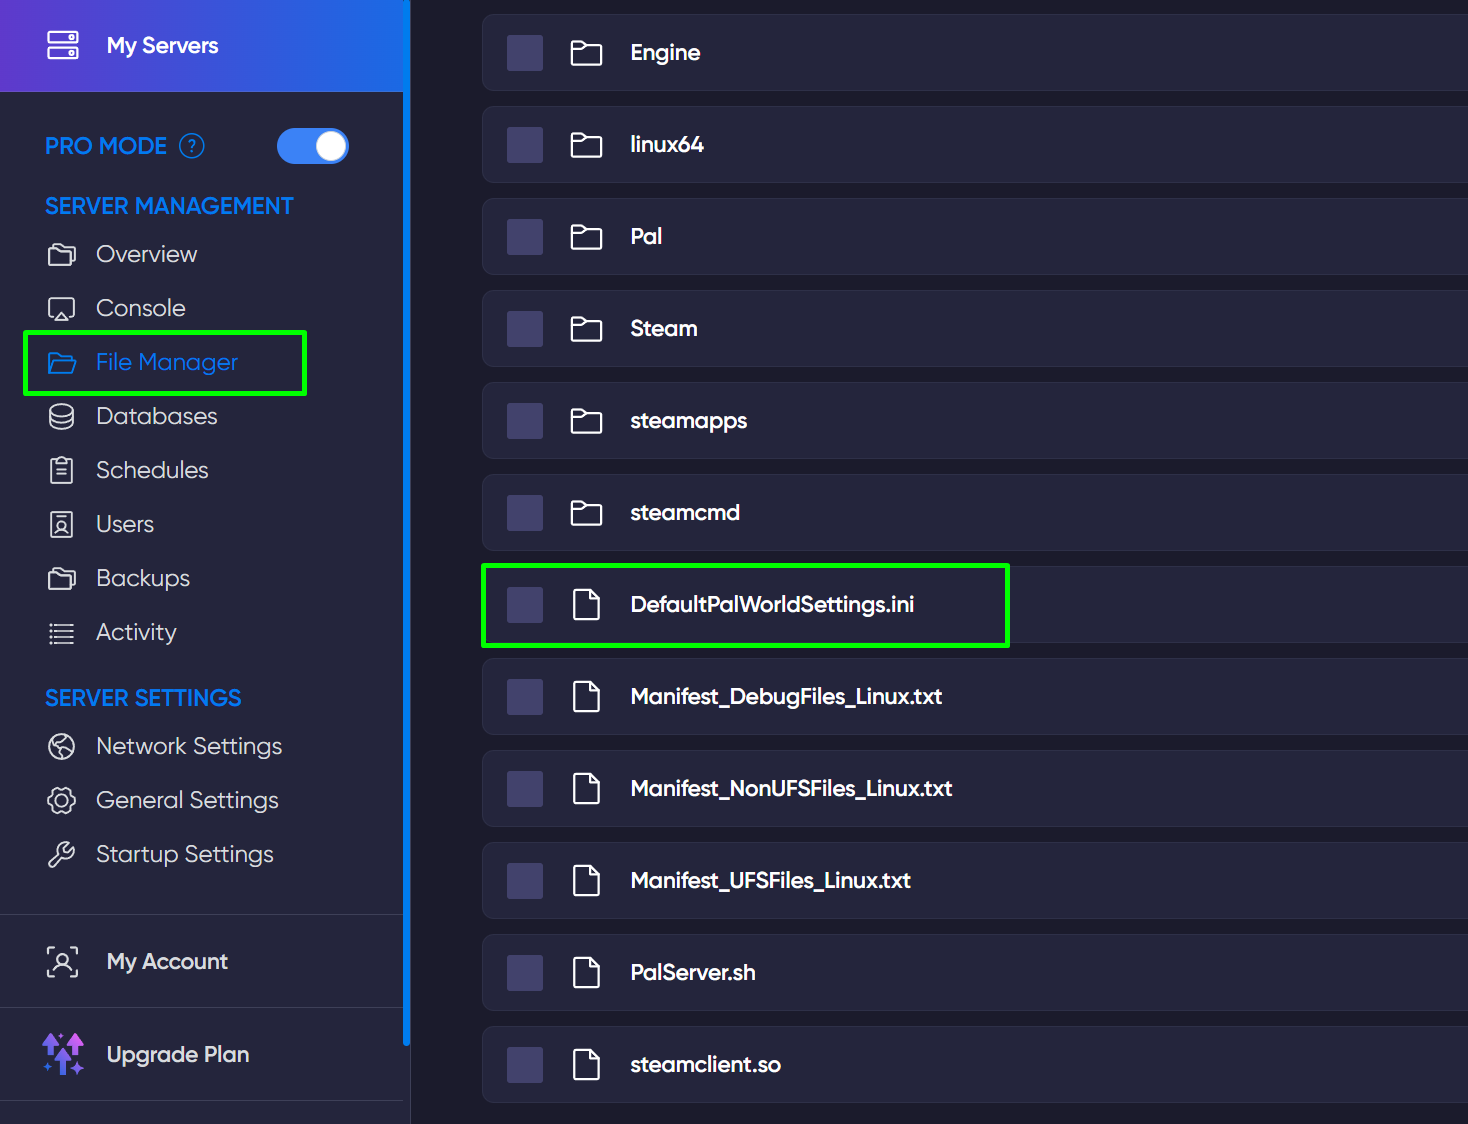
Task: Check the DefaultPalWorldSettings.ini checkbox
Action: point(524,604)
